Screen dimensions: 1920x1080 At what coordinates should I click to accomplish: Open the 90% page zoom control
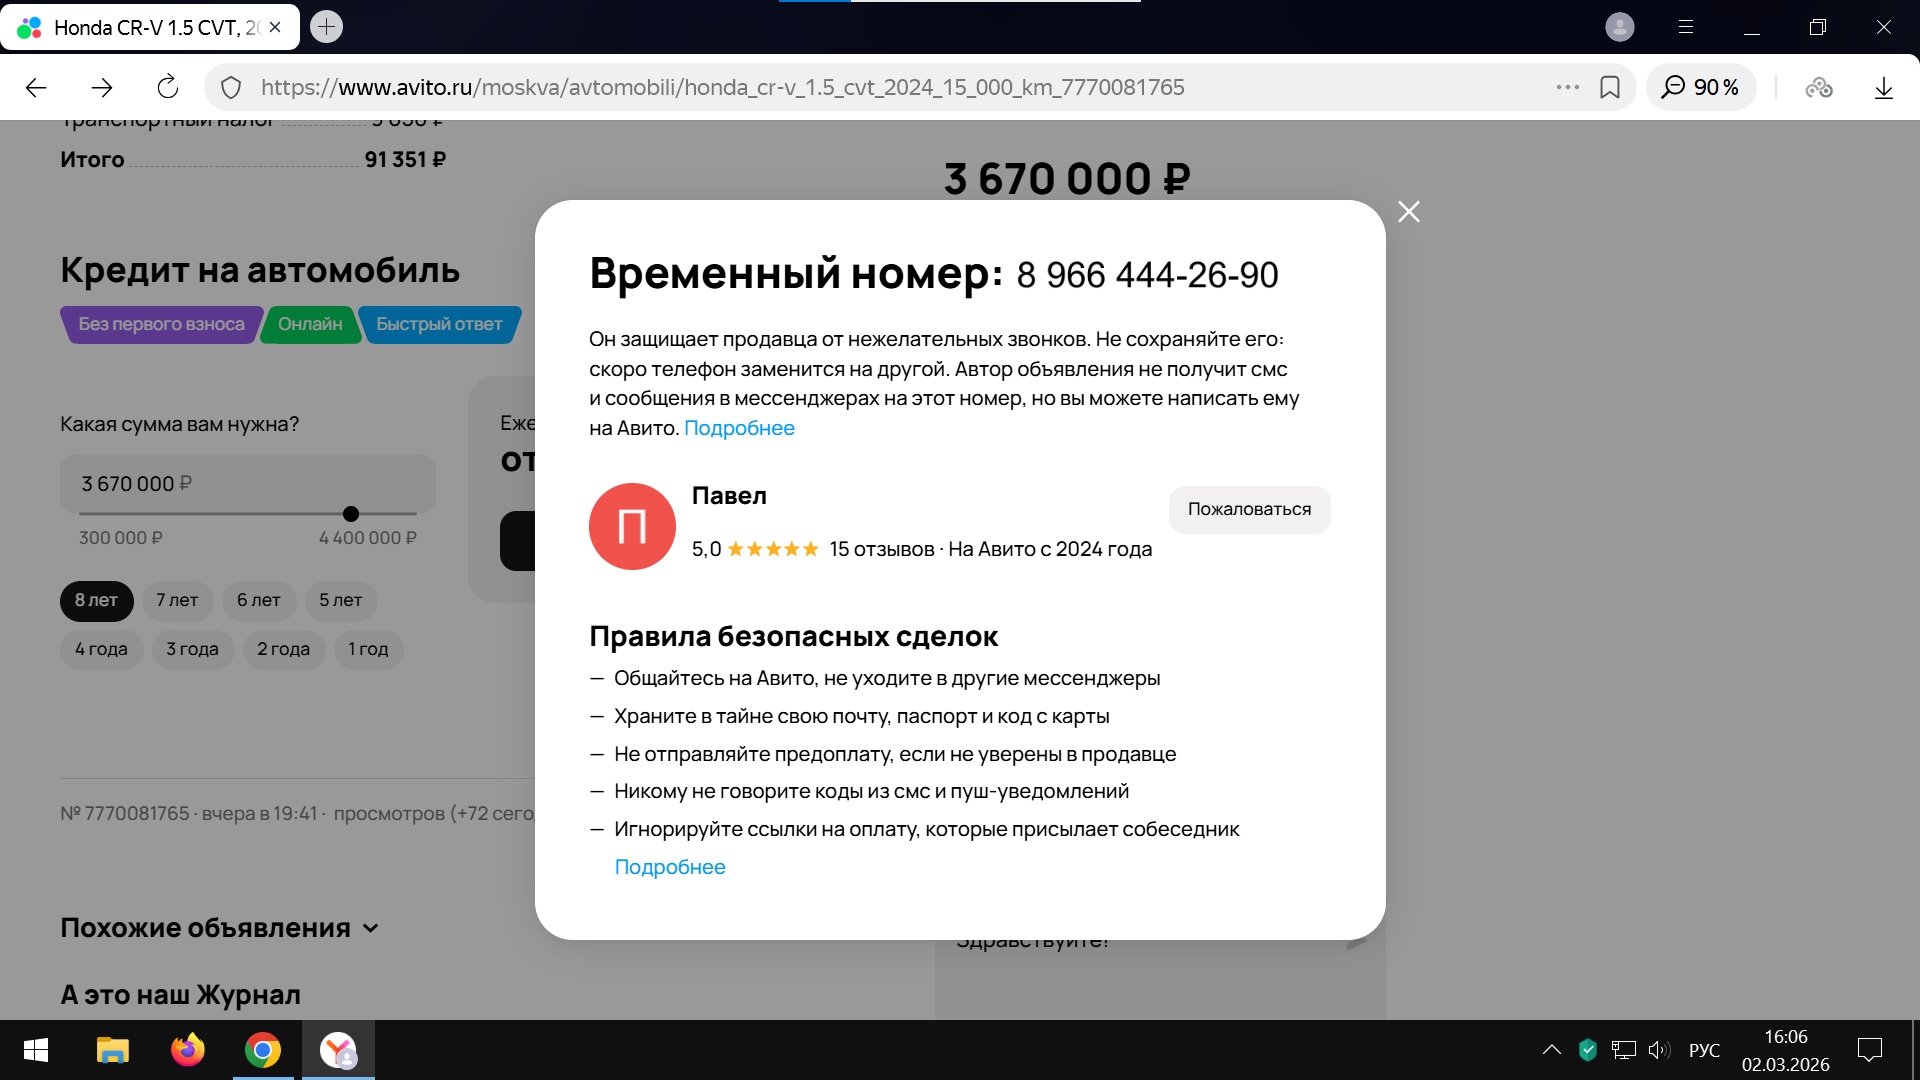click(x=1700, y=87)
